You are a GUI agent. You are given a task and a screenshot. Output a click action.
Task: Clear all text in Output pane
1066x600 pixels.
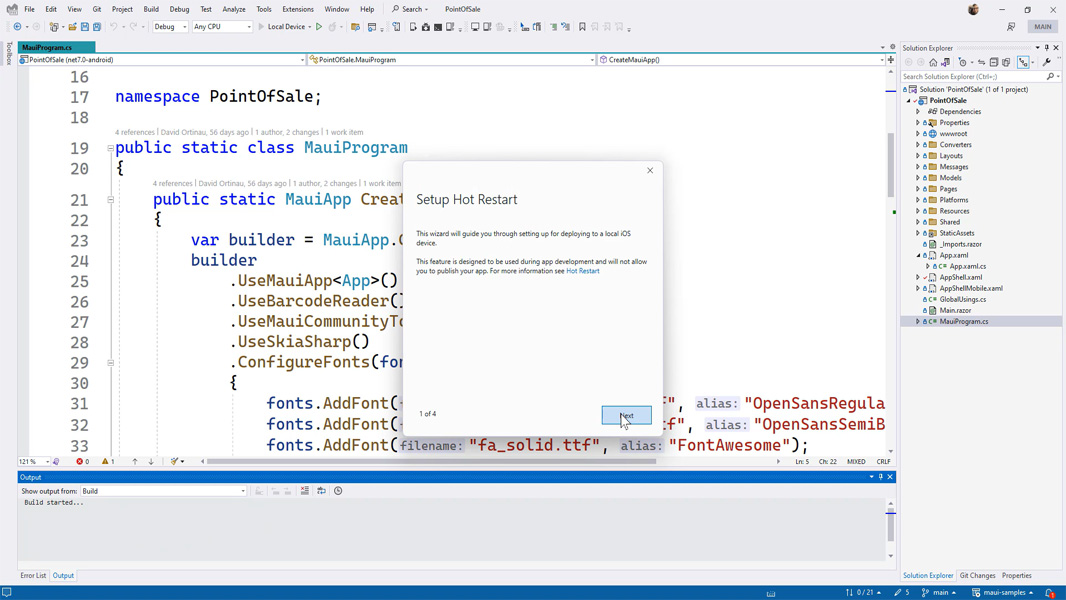coord(305,491)
